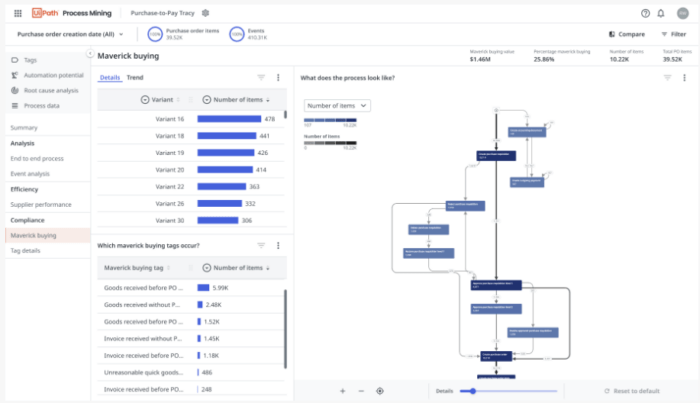Select the Variant 20 row

click(x=191, y=170)
